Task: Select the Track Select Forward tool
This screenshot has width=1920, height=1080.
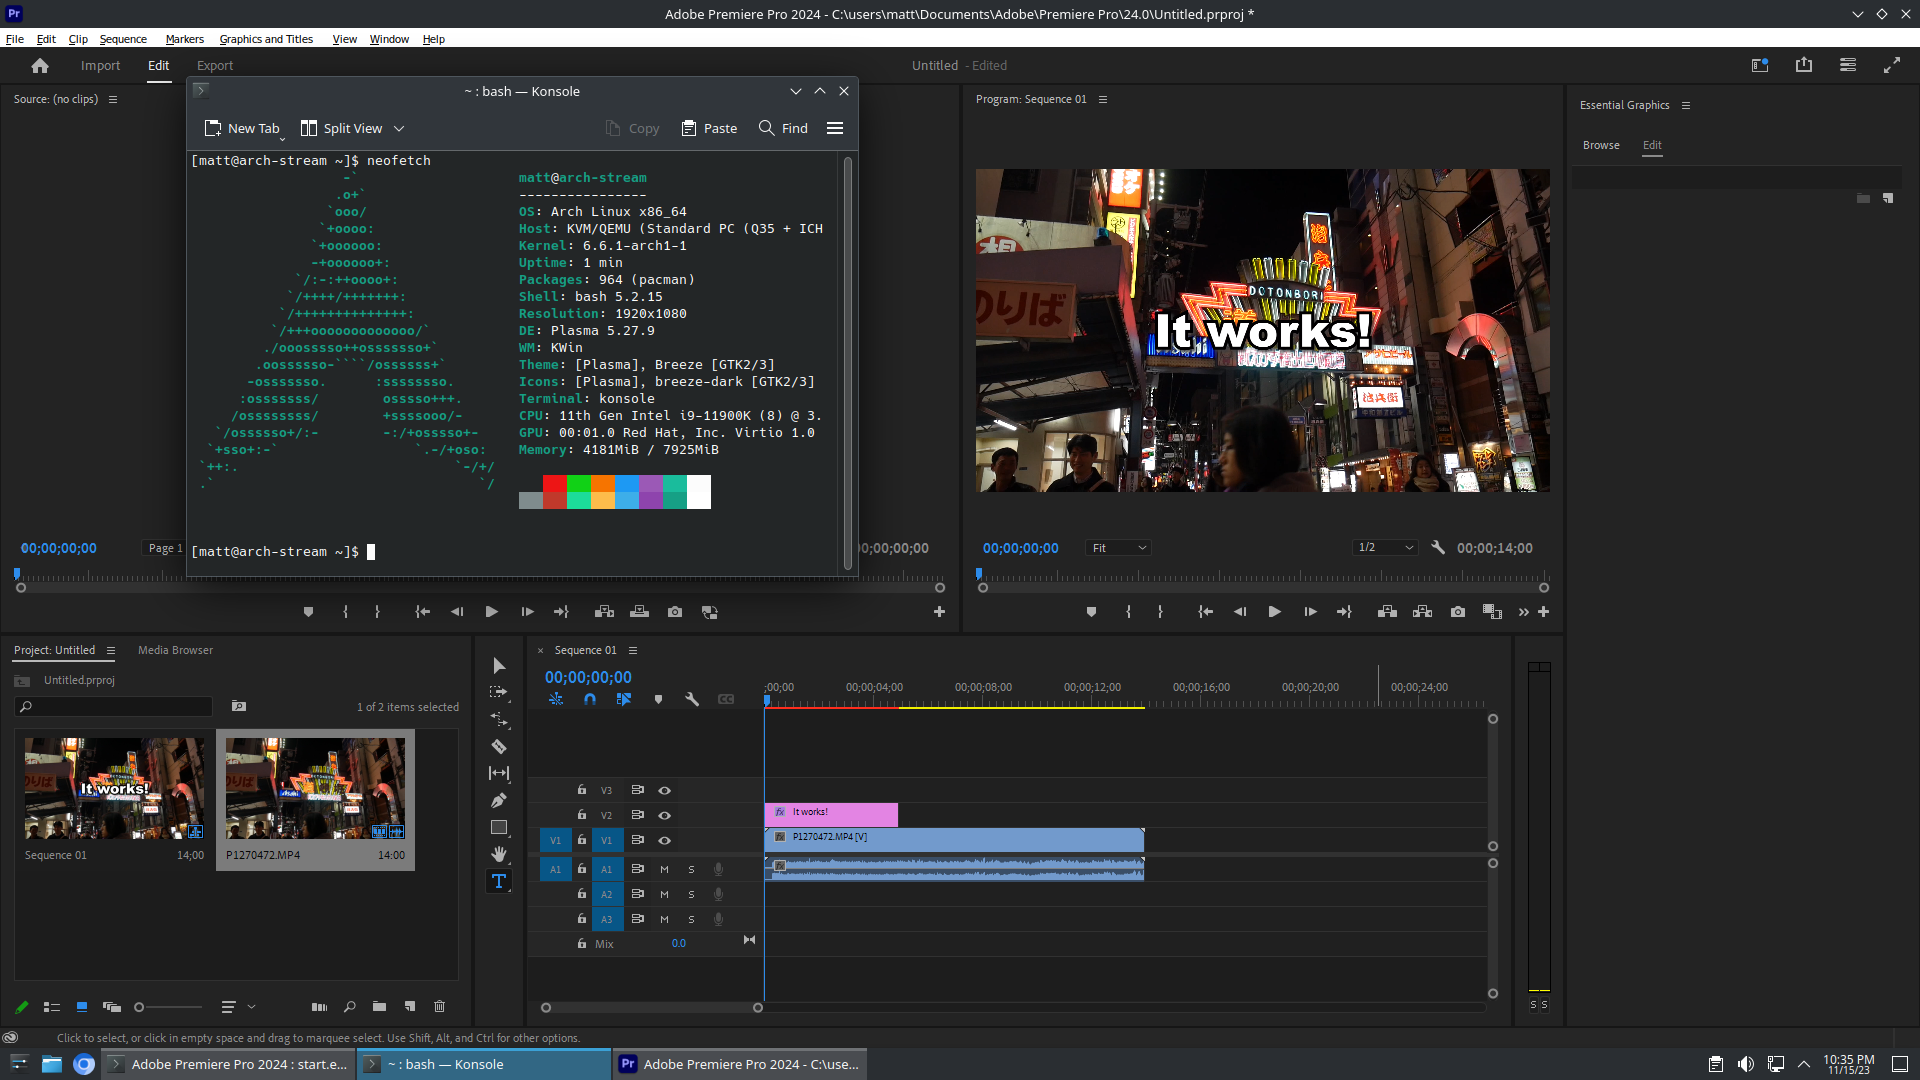Action: point(499,692)
